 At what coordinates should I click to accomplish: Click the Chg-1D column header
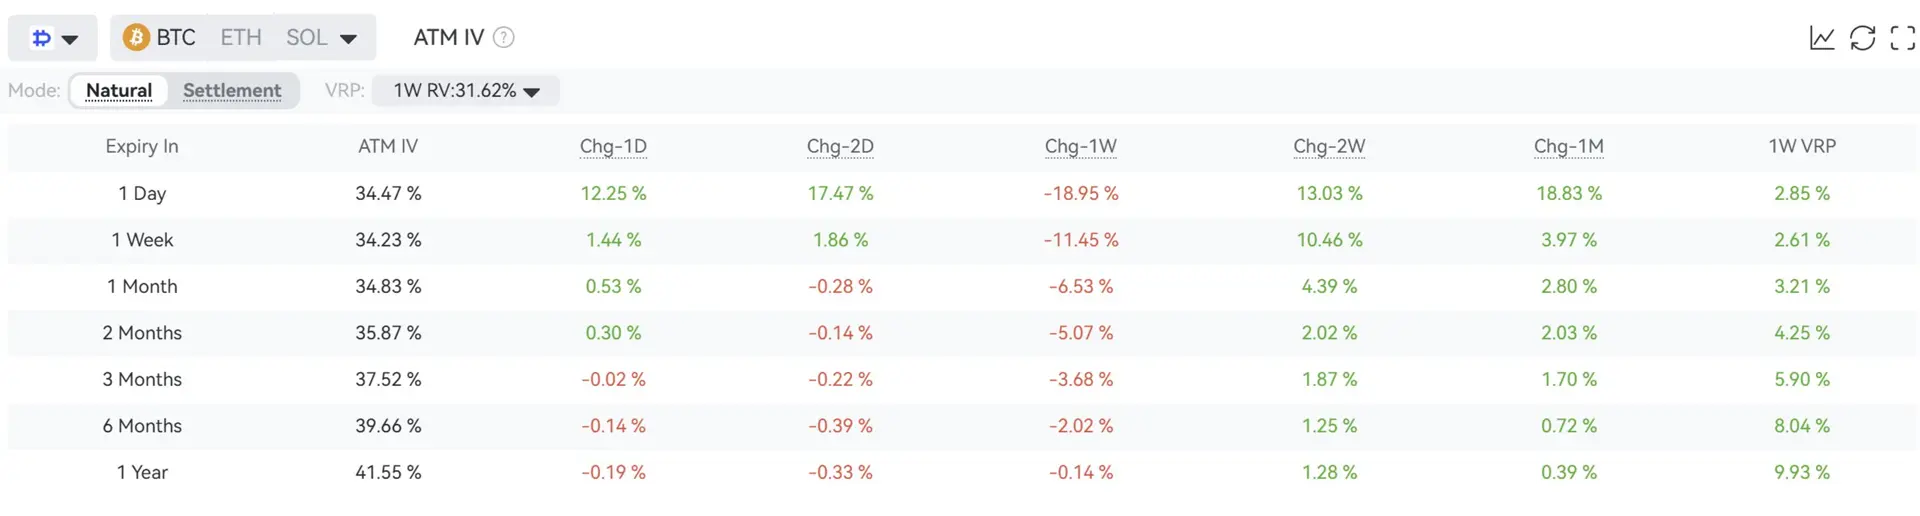613,146
